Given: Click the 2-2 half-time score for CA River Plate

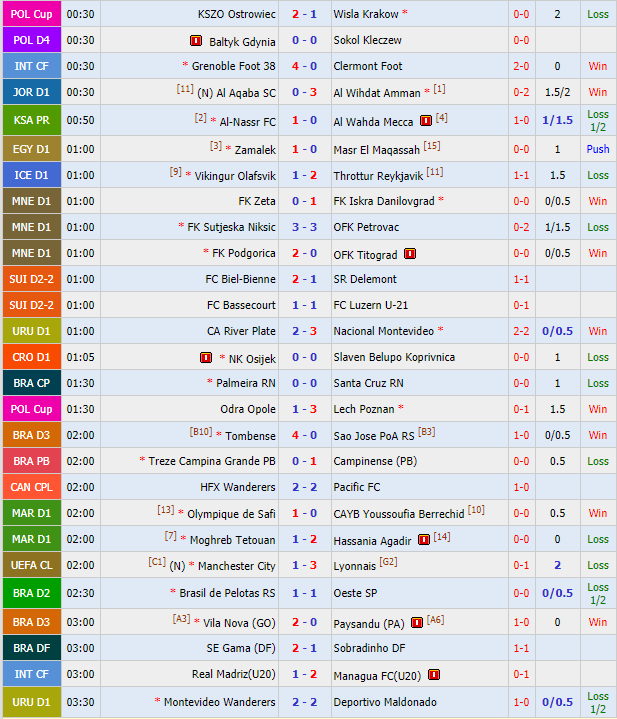Looking at the screenshot, I should point(521,331).
